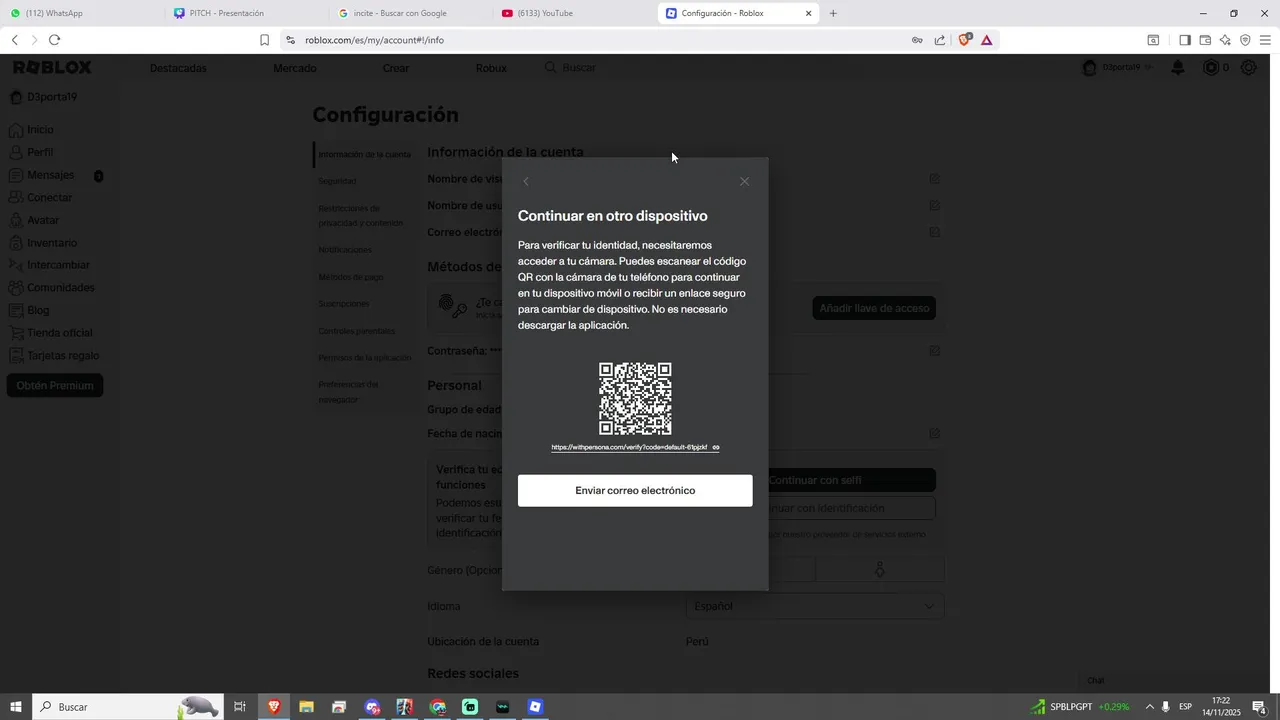The height and width of the screenshot is (720, 1280).
Task: Expand the Español language dropdown
Action: coord(815,606)
